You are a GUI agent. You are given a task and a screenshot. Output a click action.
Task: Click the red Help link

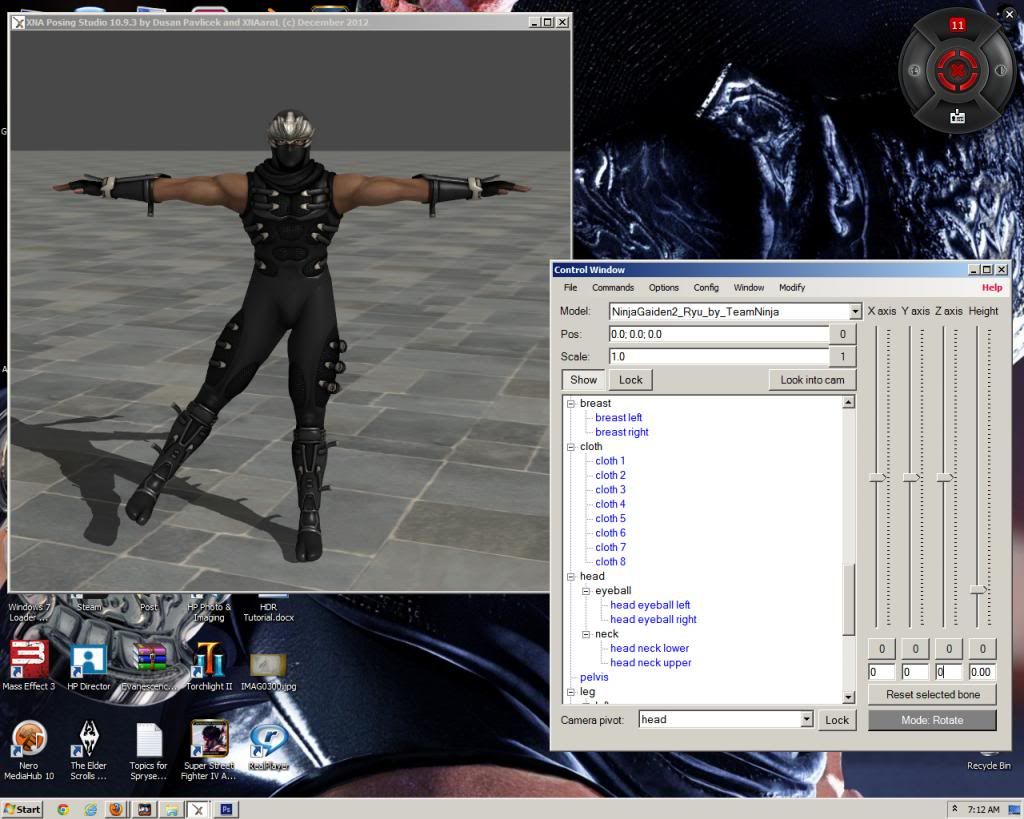991,287
